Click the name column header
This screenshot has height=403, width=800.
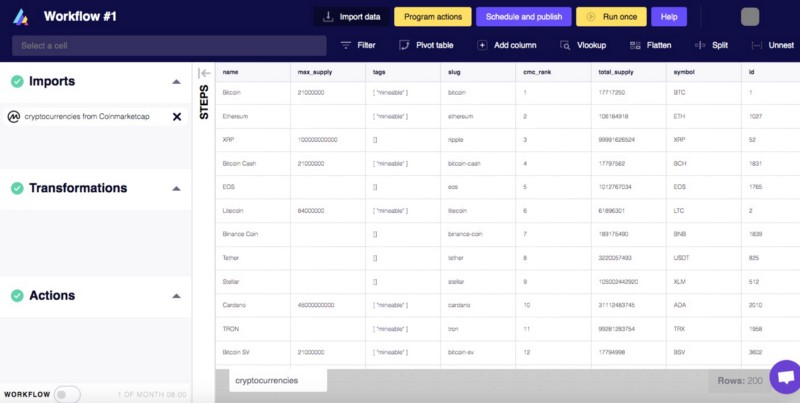[253, 72]
